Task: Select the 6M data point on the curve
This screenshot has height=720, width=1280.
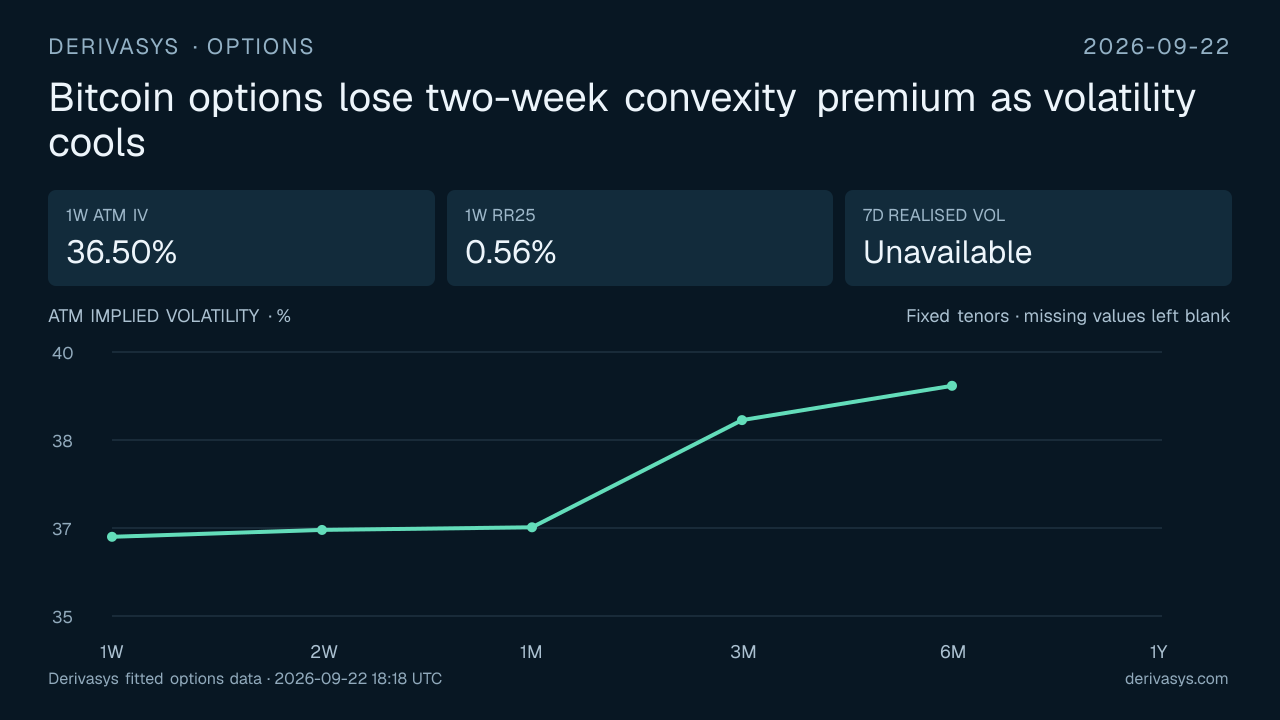Action: (952, 386)
